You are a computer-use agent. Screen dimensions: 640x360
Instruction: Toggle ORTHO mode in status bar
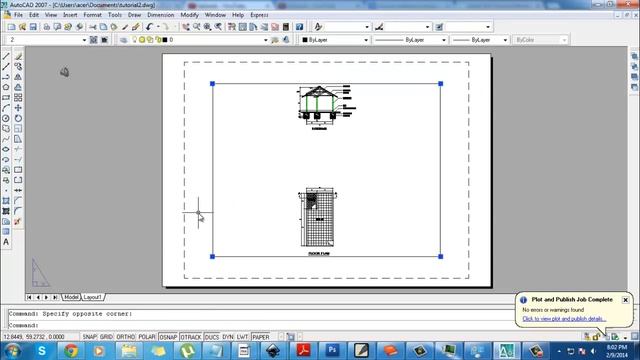125,337
